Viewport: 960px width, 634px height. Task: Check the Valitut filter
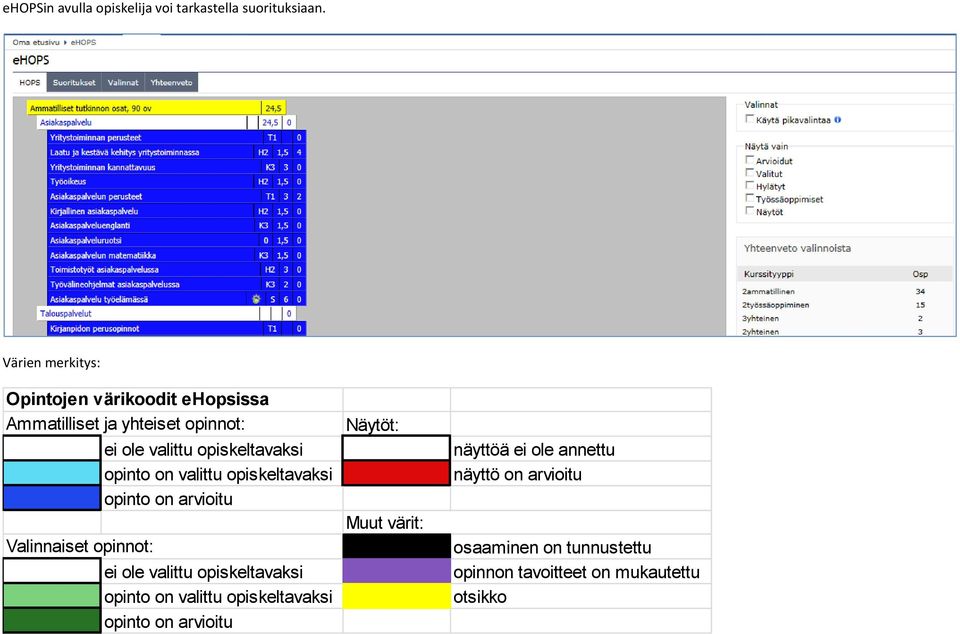[749, 173]
